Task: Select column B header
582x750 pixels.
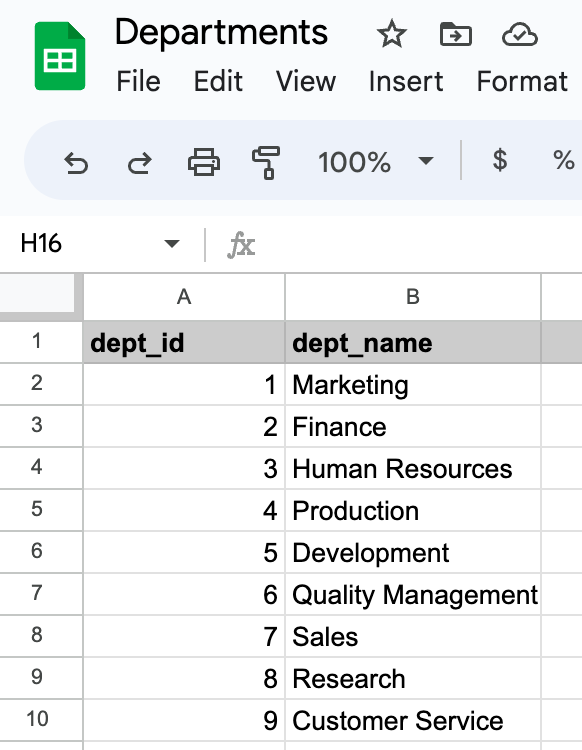Action: coord(413,297)
